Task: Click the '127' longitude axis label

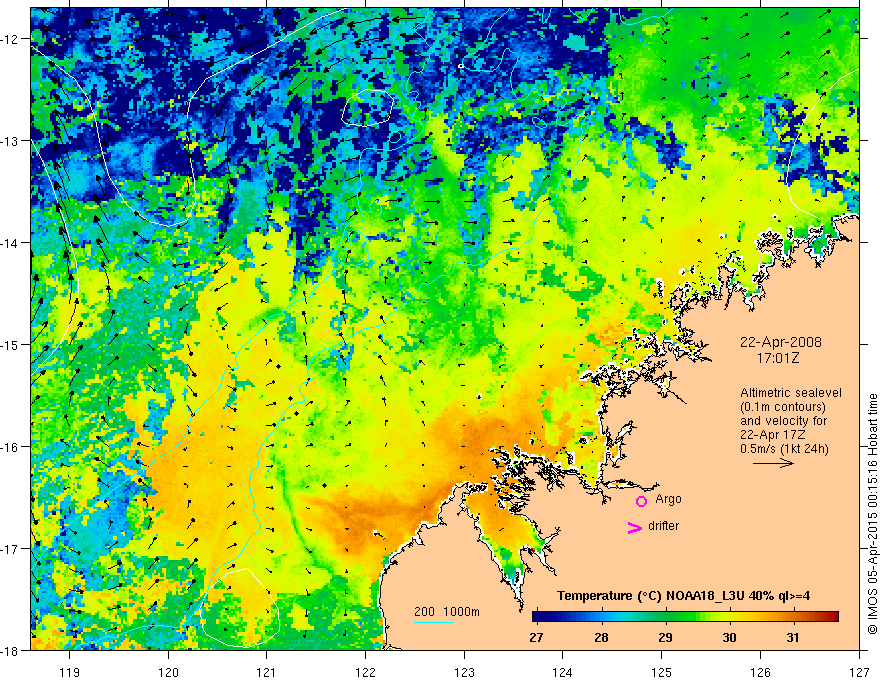Action: click(x=859, y=672)
